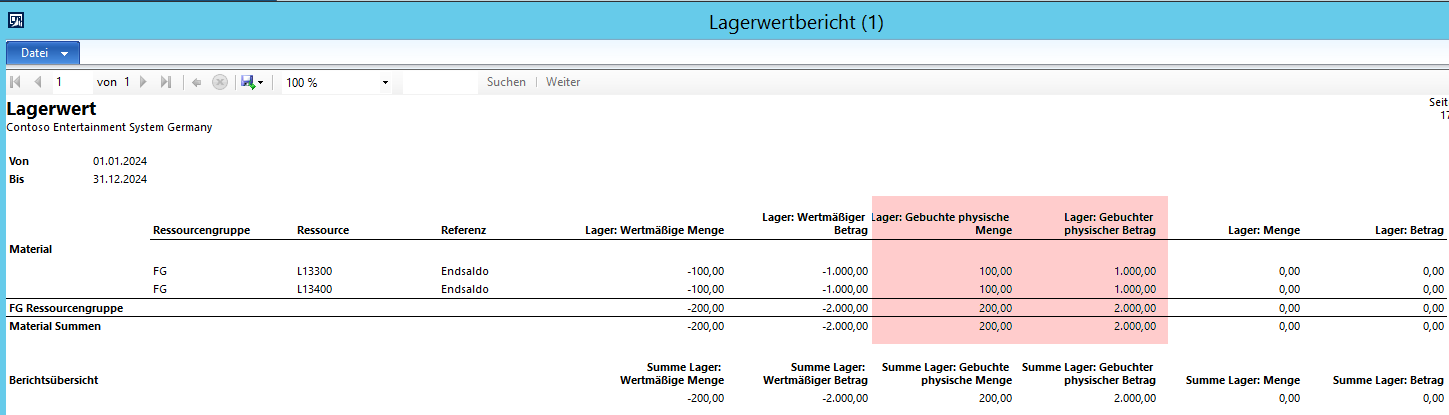Select resource L13300 in the report
The height and width of the screenshot is (415, 1449).
(x=314, y=271)
